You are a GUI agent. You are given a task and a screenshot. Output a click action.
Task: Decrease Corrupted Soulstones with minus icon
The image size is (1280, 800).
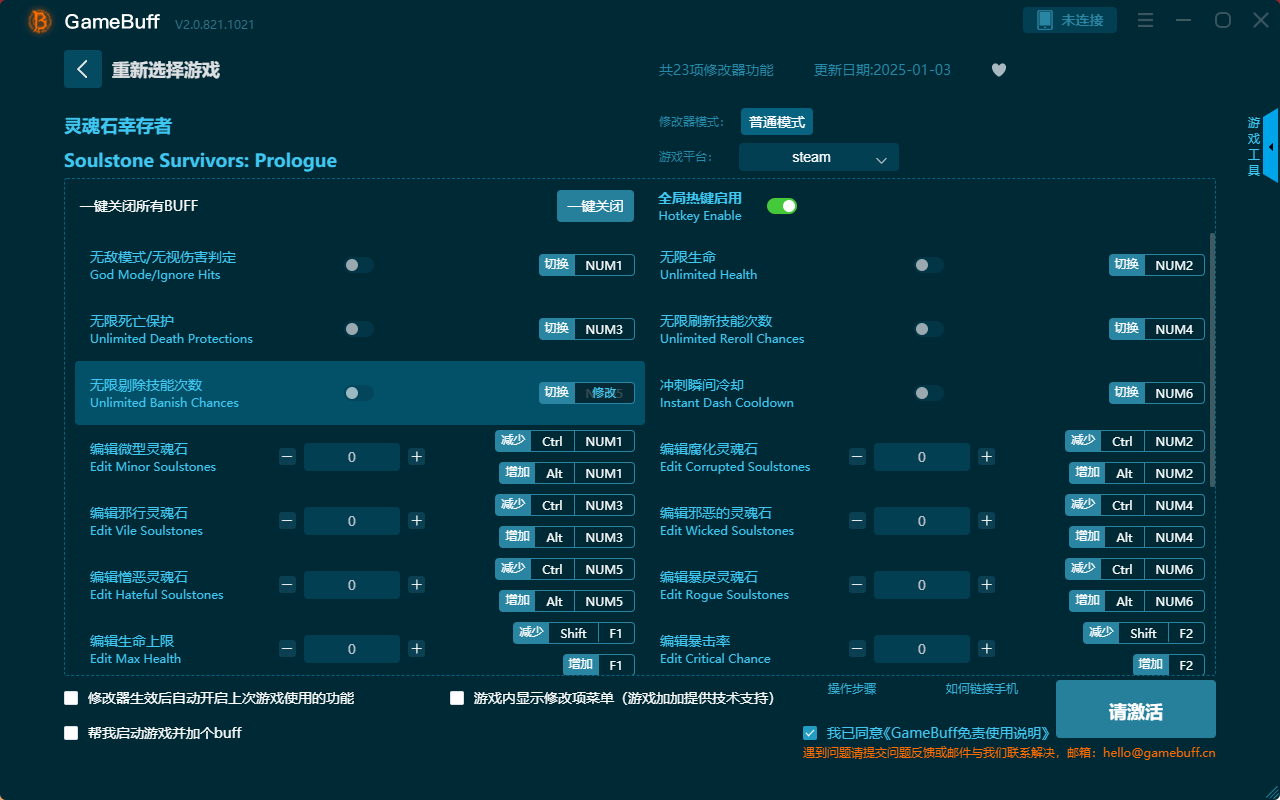pos(857,457)
